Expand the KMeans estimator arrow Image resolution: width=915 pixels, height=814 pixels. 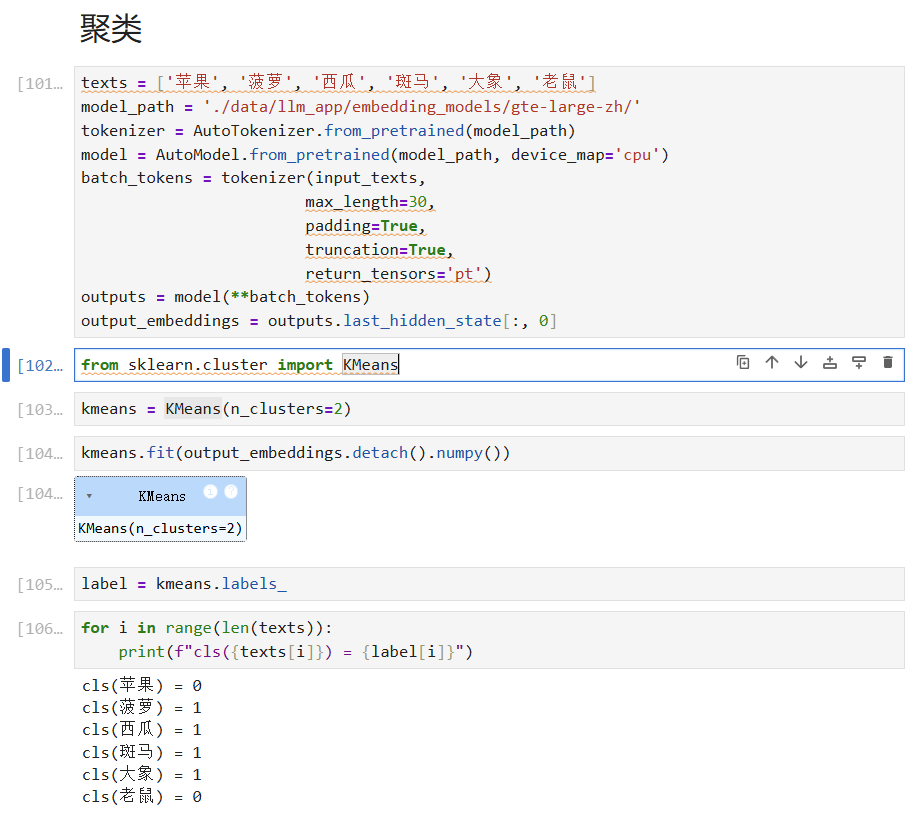pyautogui.click(x=89, y=496)
